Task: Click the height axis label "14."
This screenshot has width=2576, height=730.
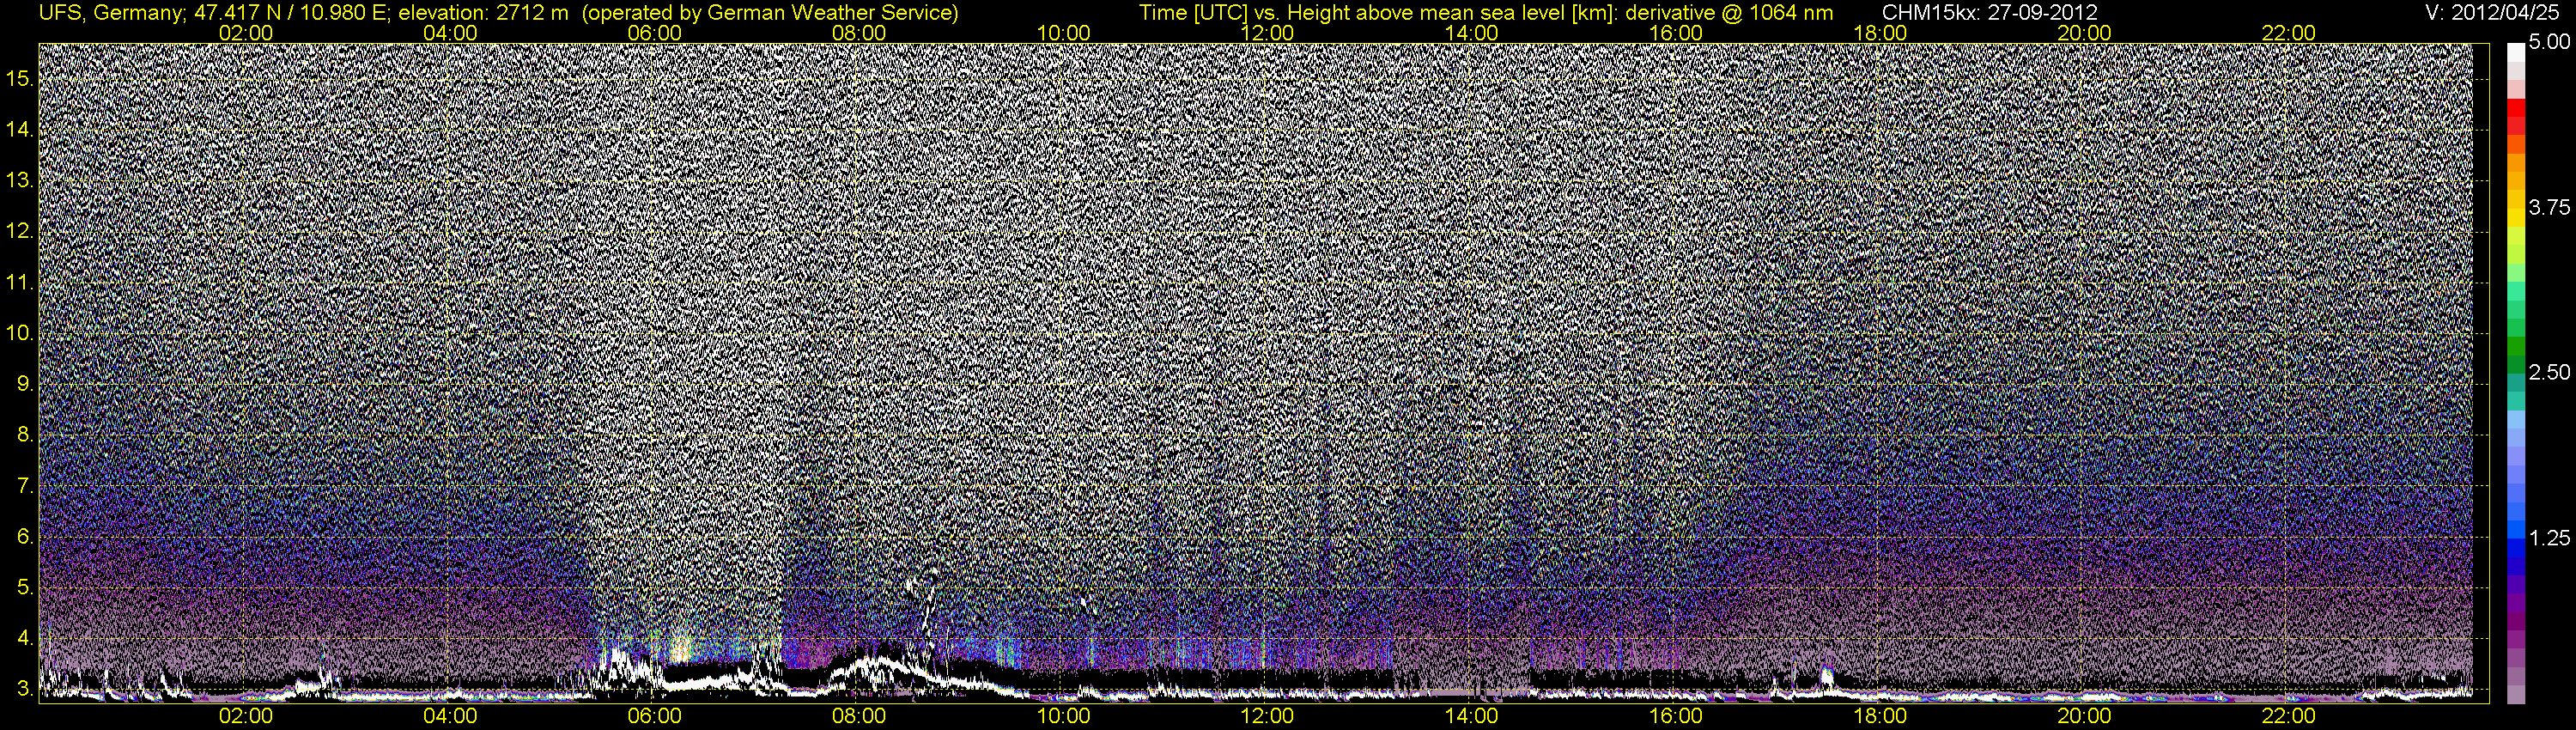Action: tap(21, 130)
